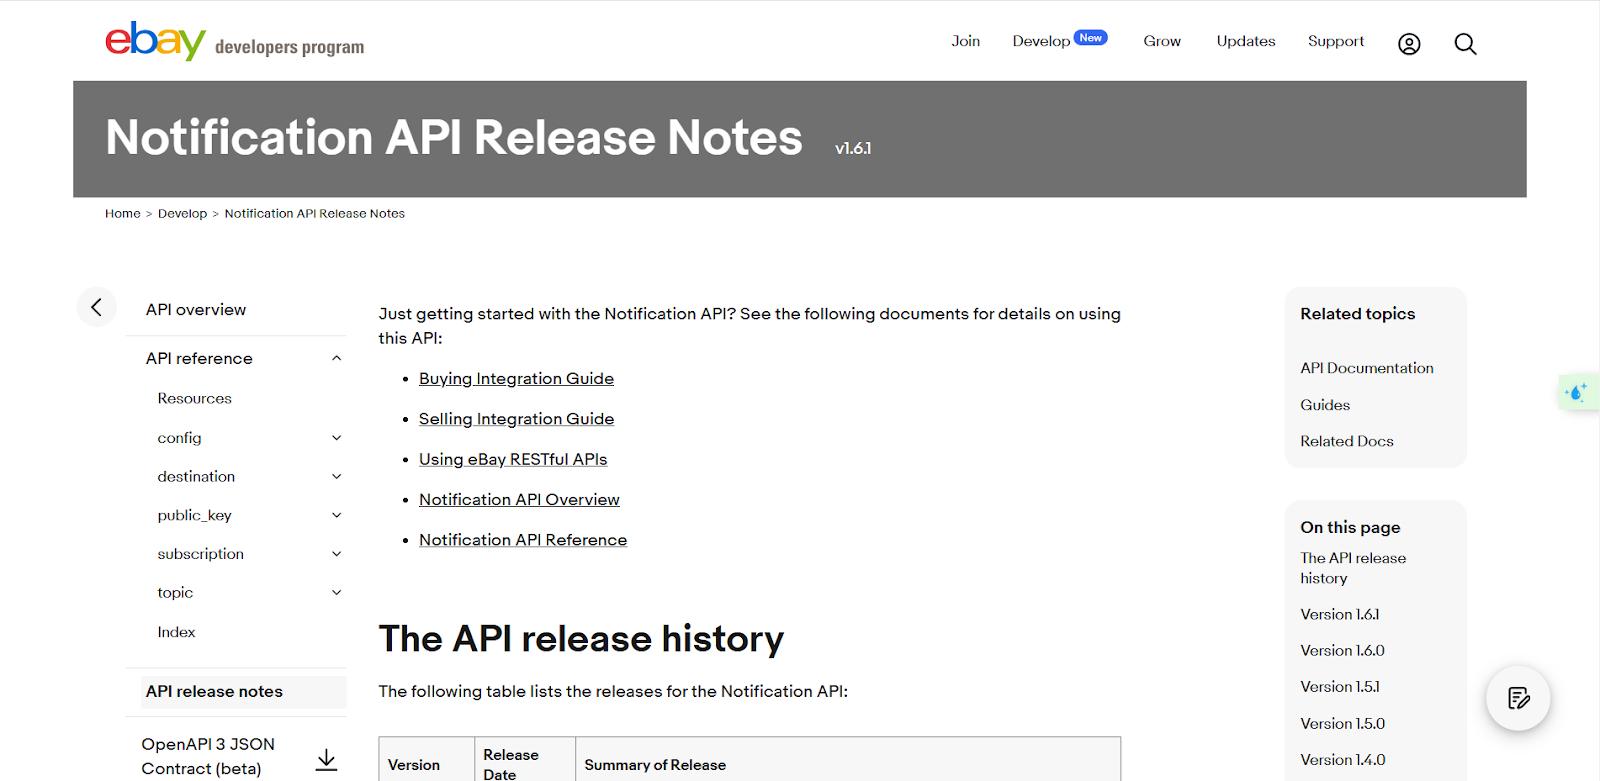This screenshot has width=1600, height=781.
Task: Open Notification API Overview link
Action: (519, 499)
